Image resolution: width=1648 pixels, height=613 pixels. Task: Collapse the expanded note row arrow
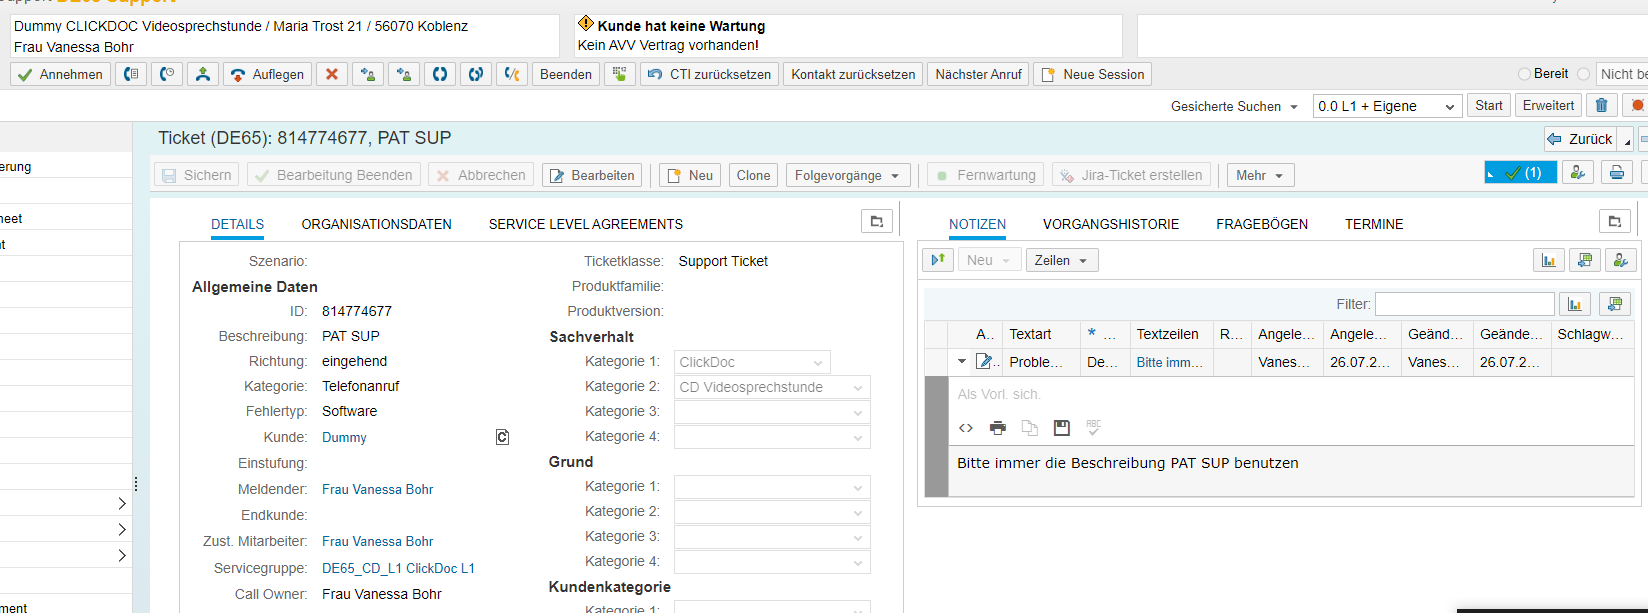(962, 362)
